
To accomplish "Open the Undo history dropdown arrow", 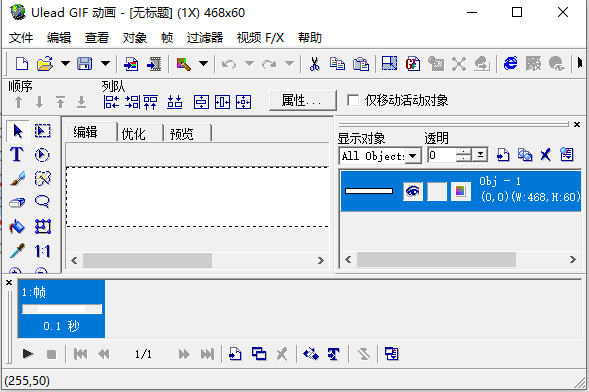I will click(249, 63).
